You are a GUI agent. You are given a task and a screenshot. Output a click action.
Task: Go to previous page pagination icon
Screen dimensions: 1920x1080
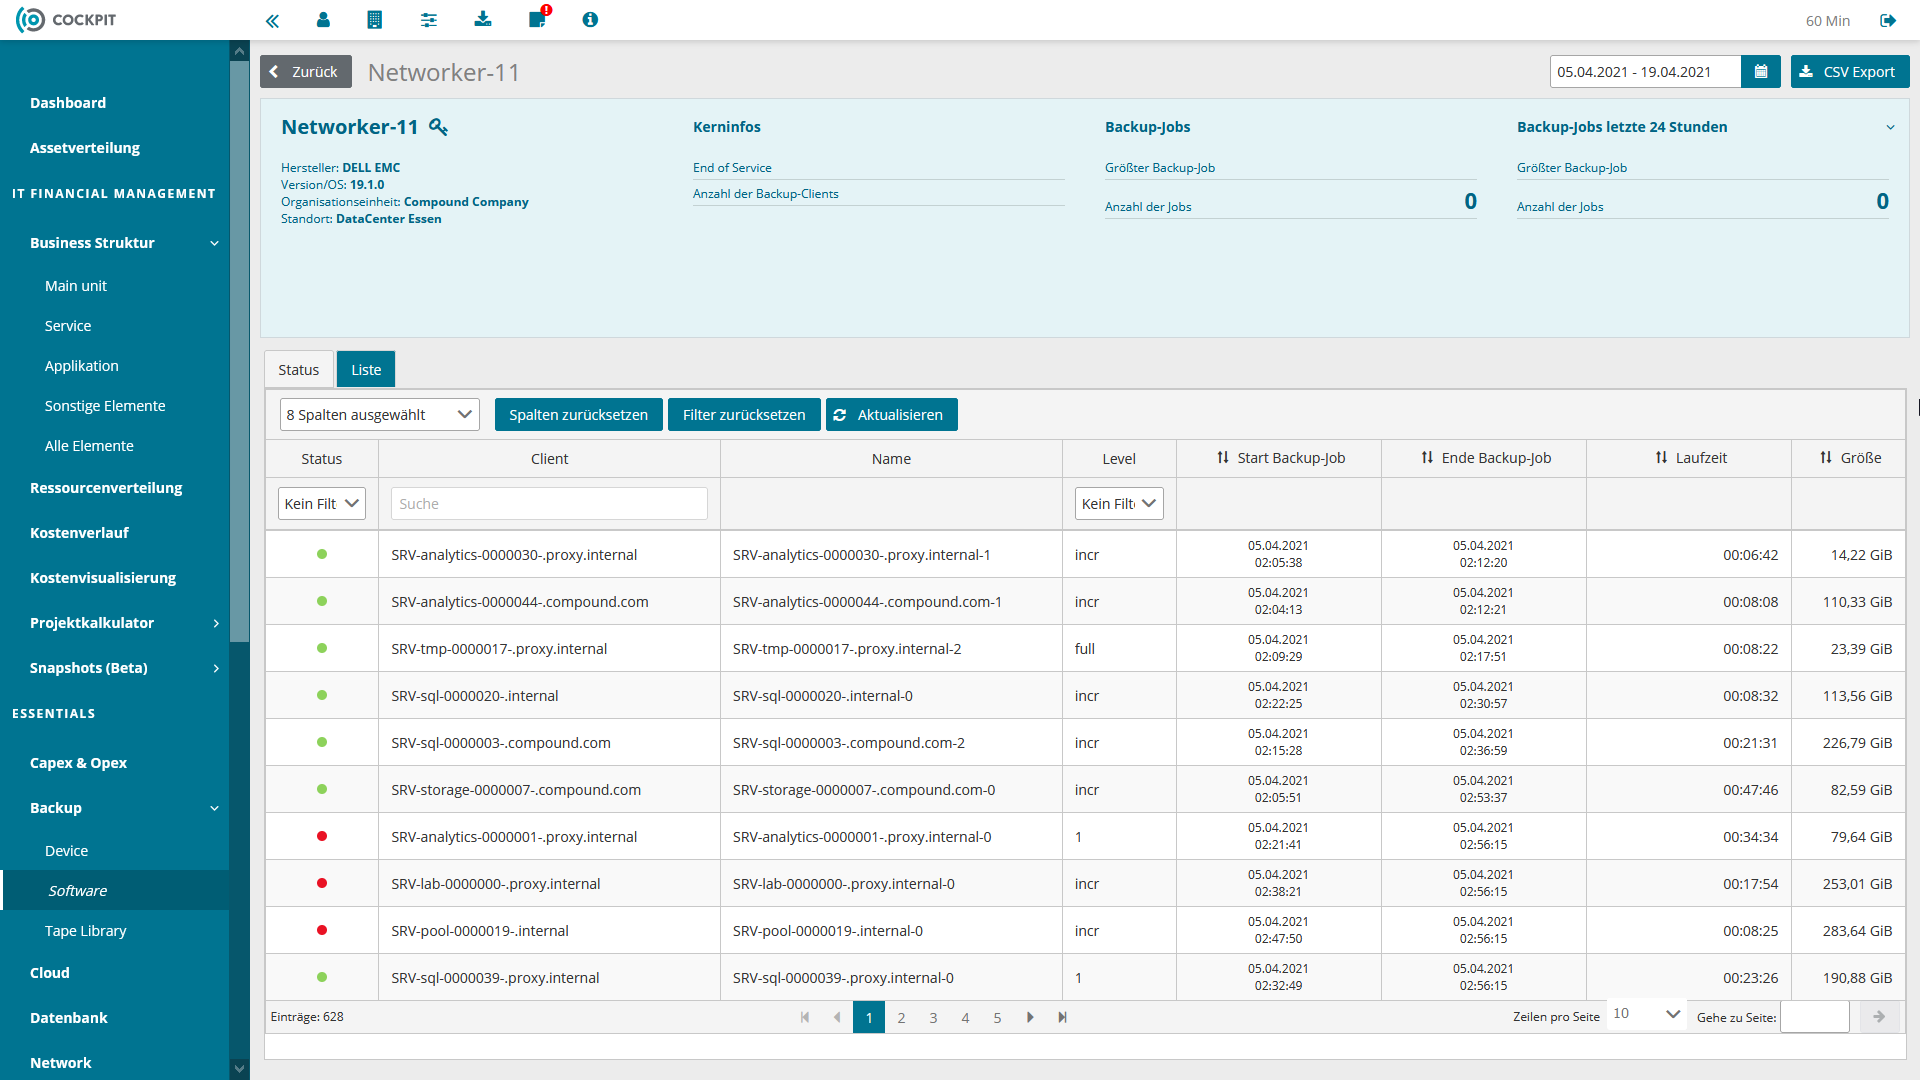coord(837,1017)
